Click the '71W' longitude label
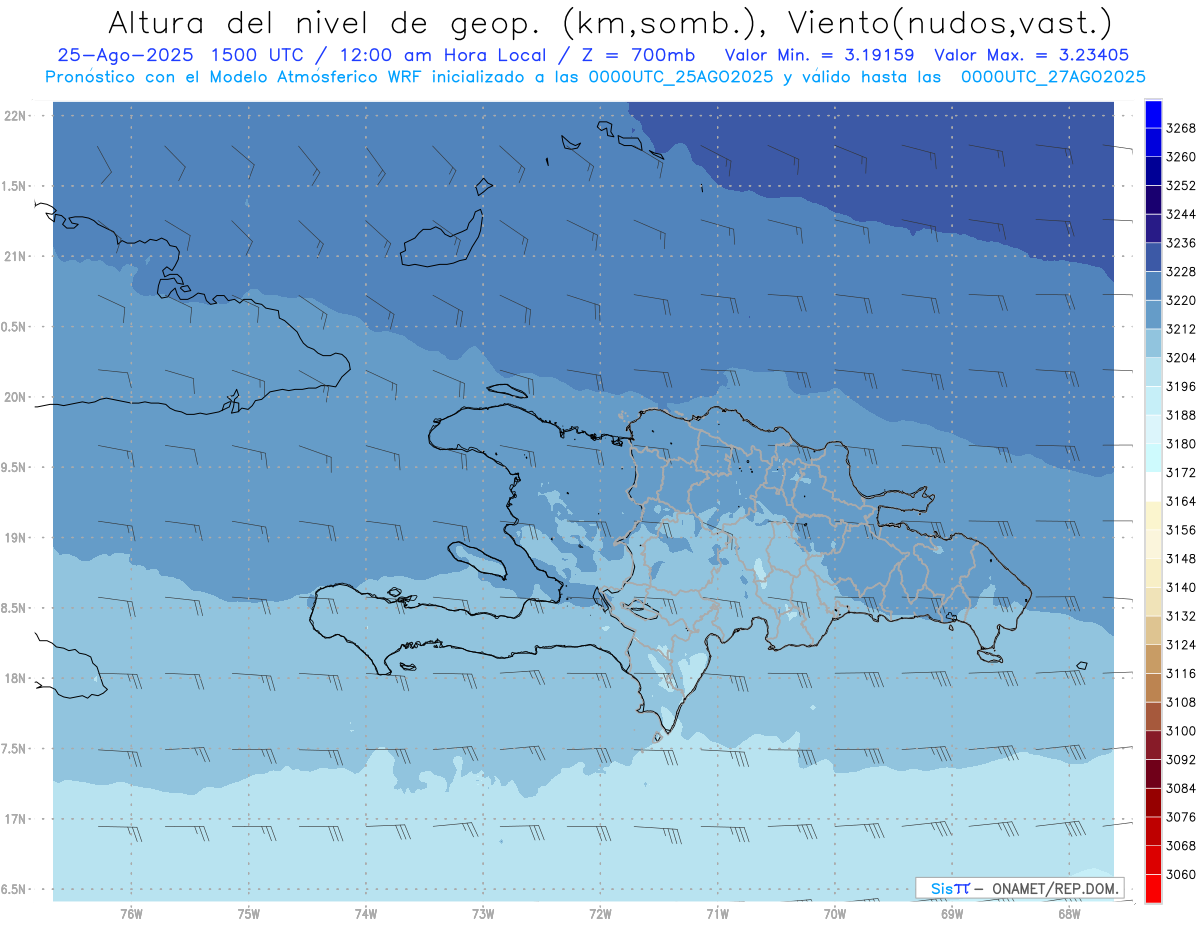 717,913
